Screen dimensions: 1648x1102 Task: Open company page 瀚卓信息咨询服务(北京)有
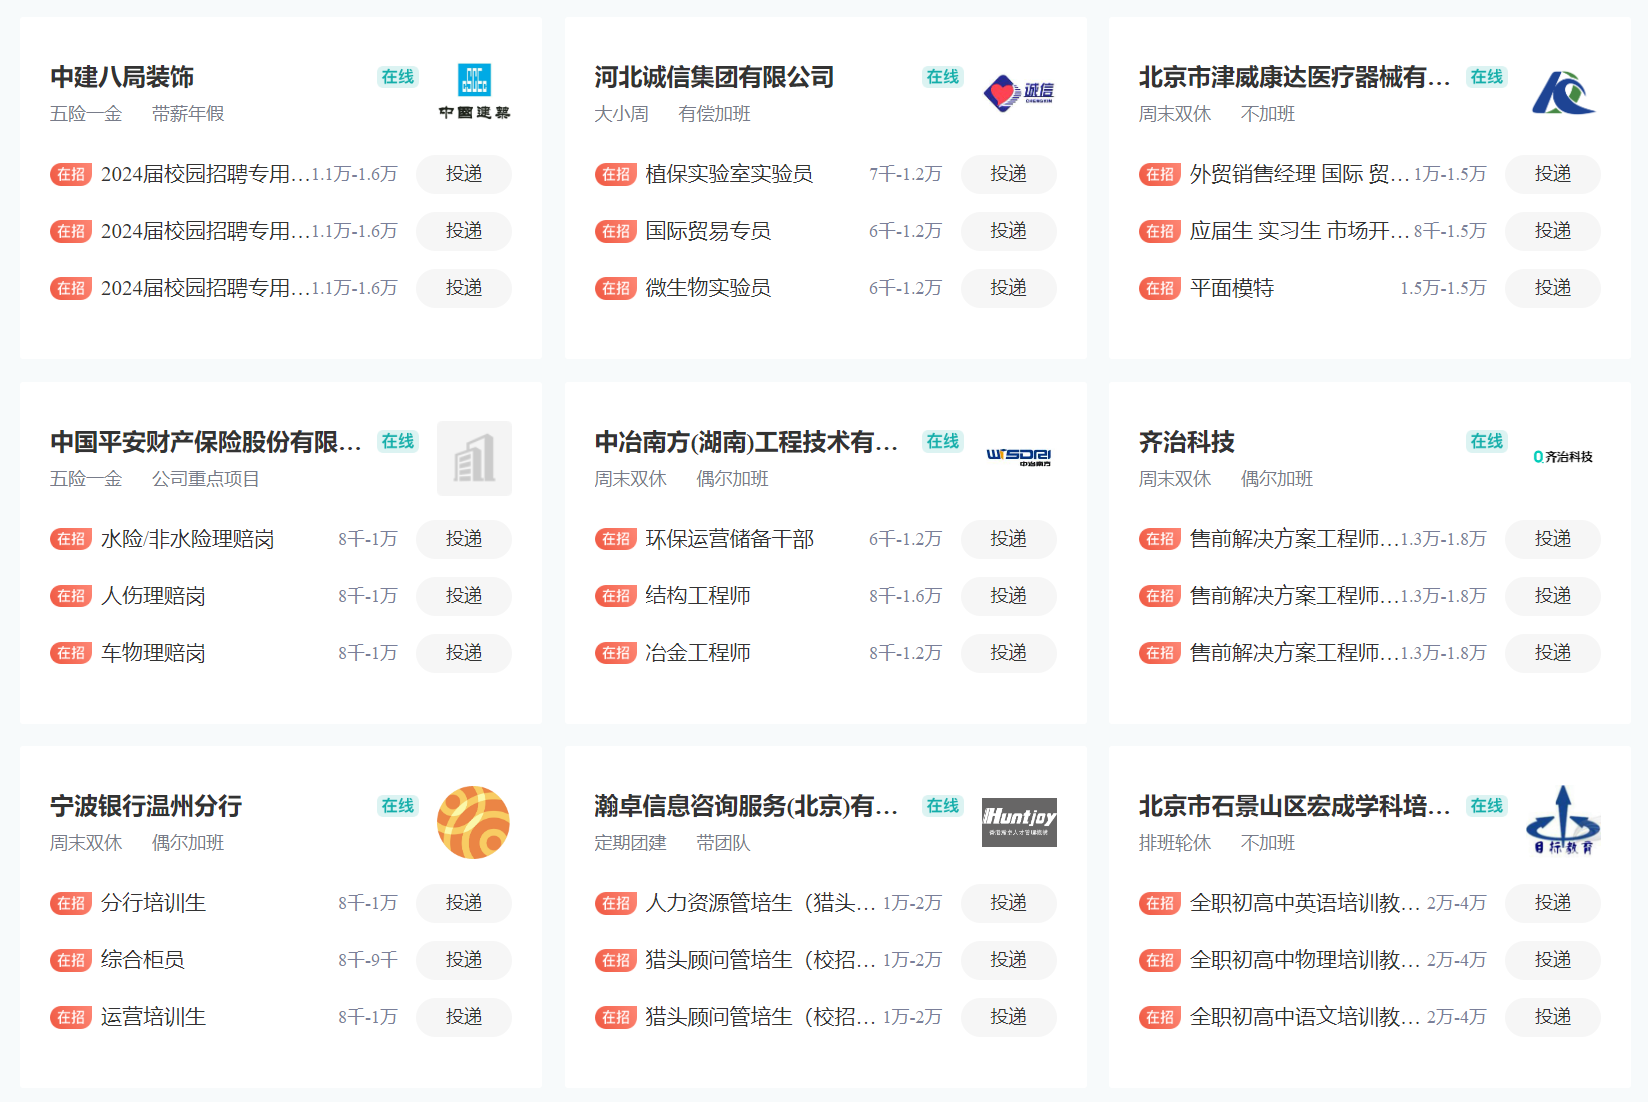click(746, 805)
